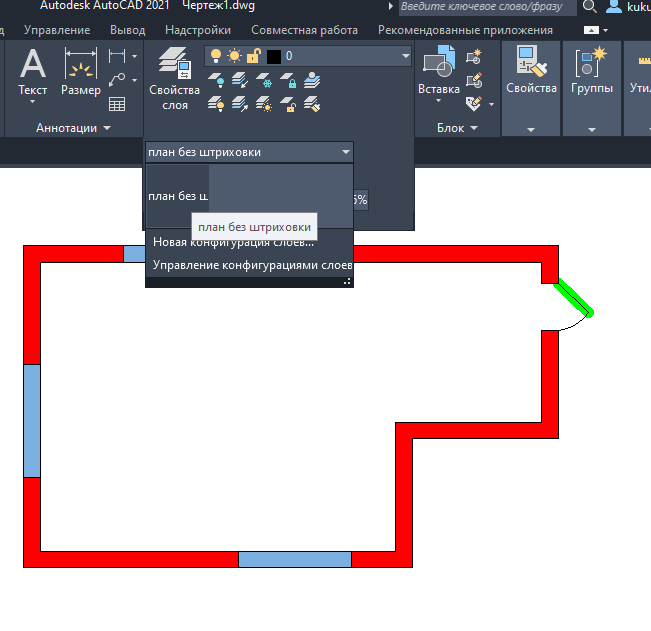Select layer state план без ш list entry
651x631 pixels.
(x=178, y=196)
